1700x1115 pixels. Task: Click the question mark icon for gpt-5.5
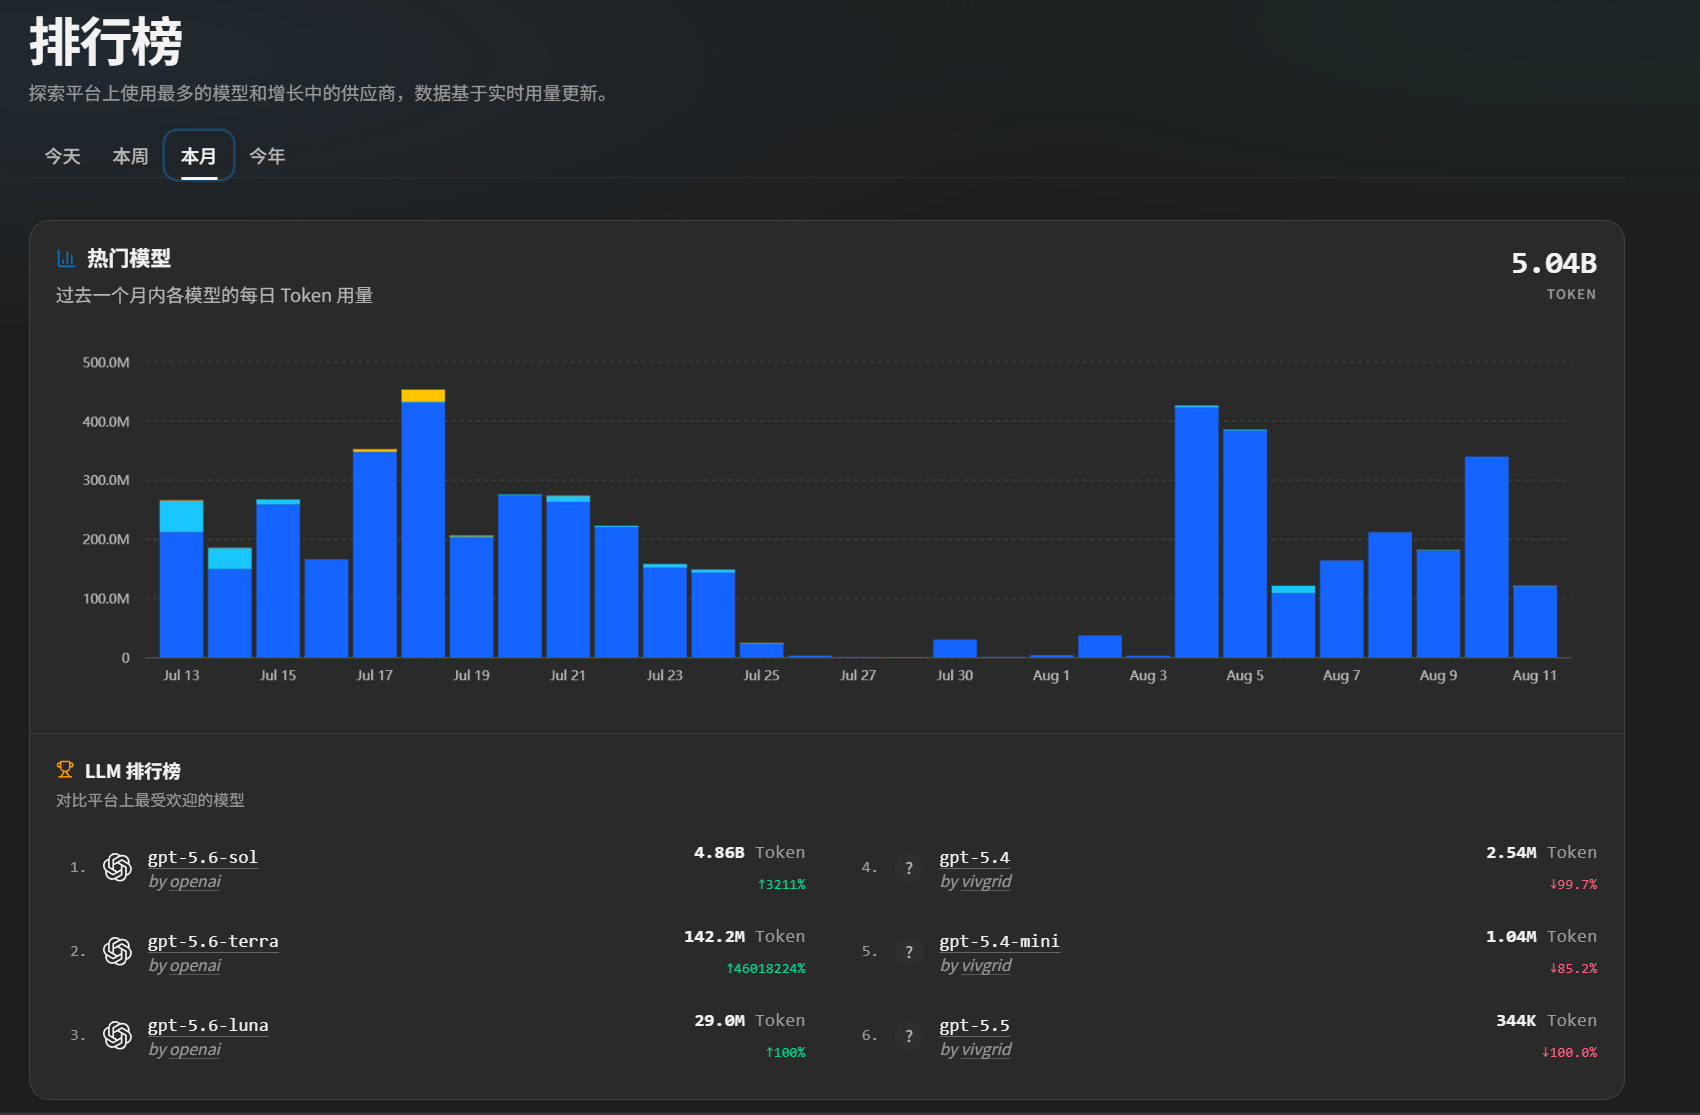tap(909, 1036)
